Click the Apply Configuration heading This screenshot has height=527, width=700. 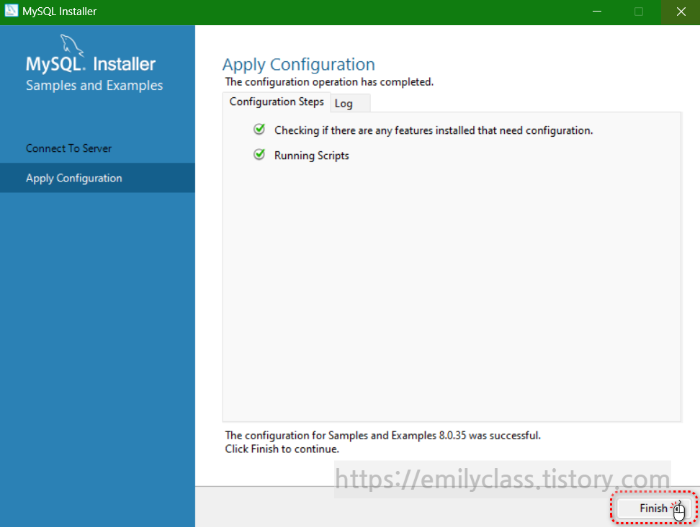click(299, 65)
